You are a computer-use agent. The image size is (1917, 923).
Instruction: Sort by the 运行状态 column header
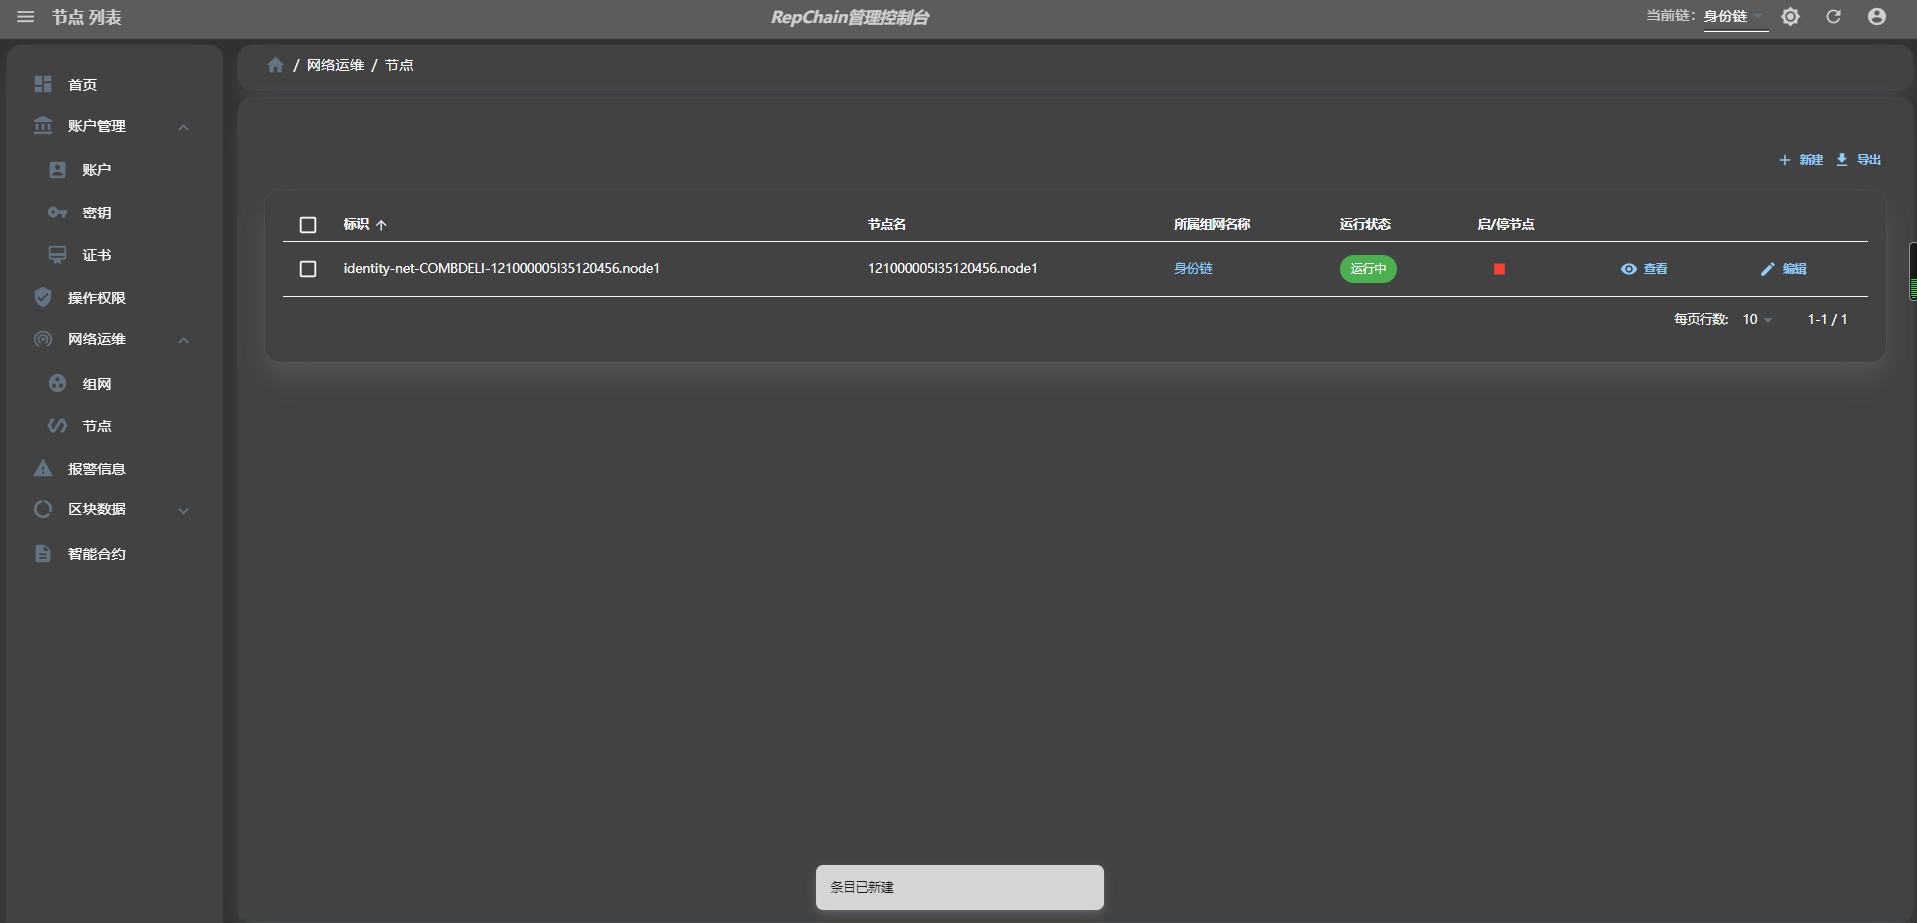(1365, 225)
